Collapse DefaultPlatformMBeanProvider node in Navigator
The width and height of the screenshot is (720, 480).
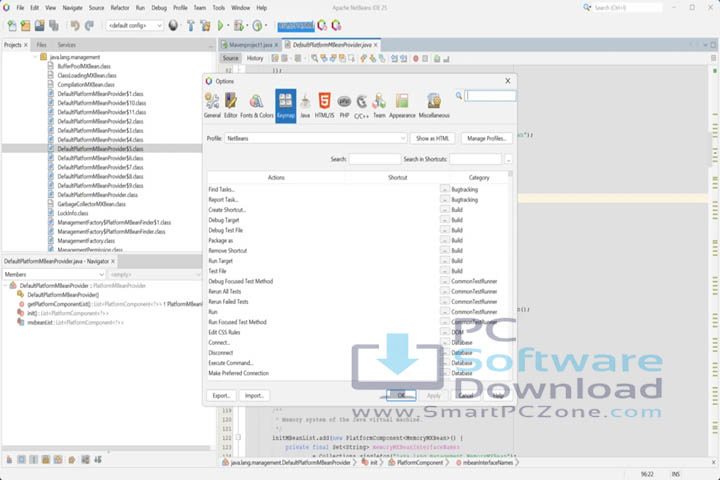[x=6, y=286]
